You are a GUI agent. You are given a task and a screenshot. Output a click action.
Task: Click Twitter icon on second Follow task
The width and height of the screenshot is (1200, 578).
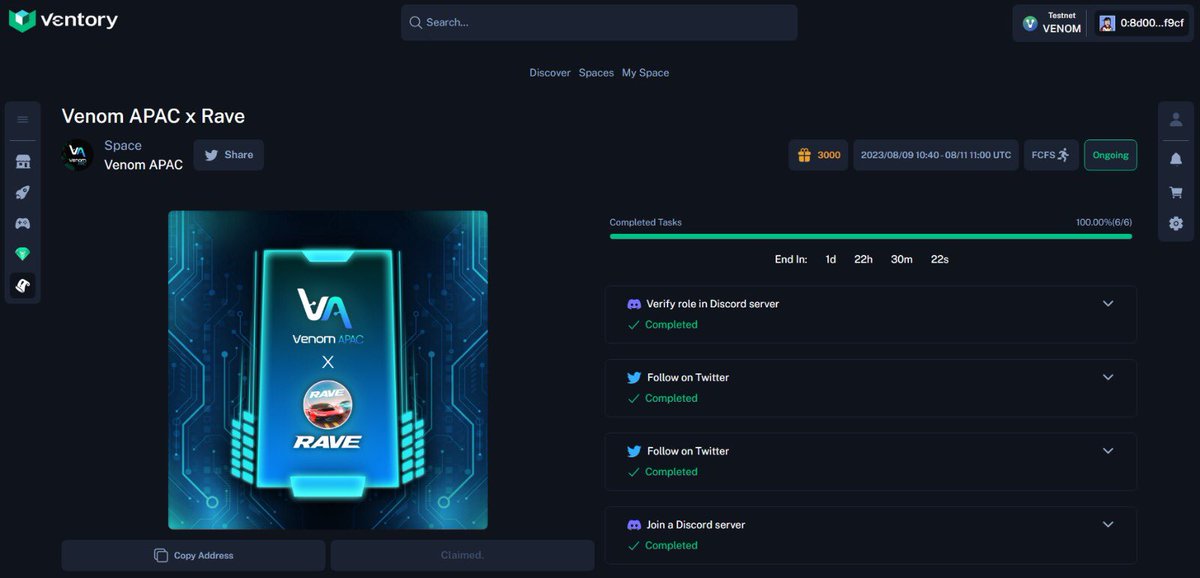[x=634, y=451]
